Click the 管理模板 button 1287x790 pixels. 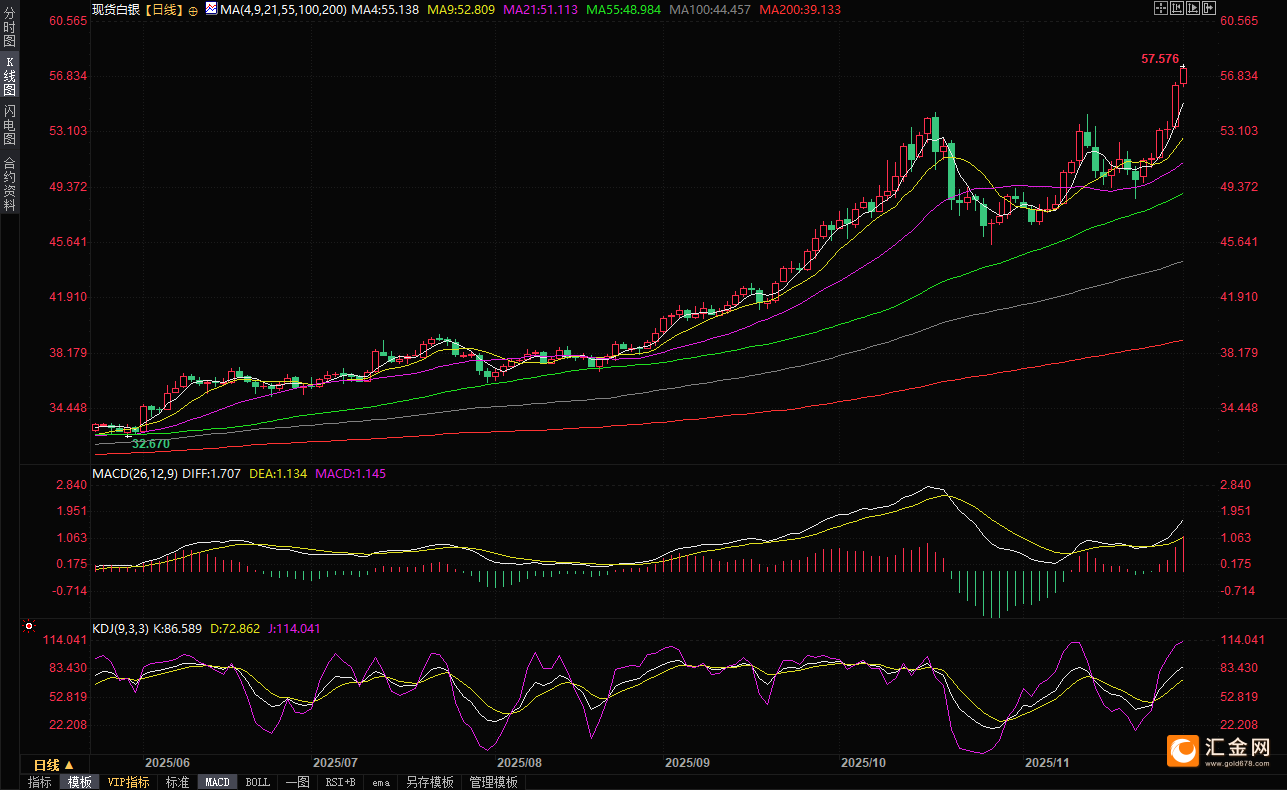pos(493,782)
